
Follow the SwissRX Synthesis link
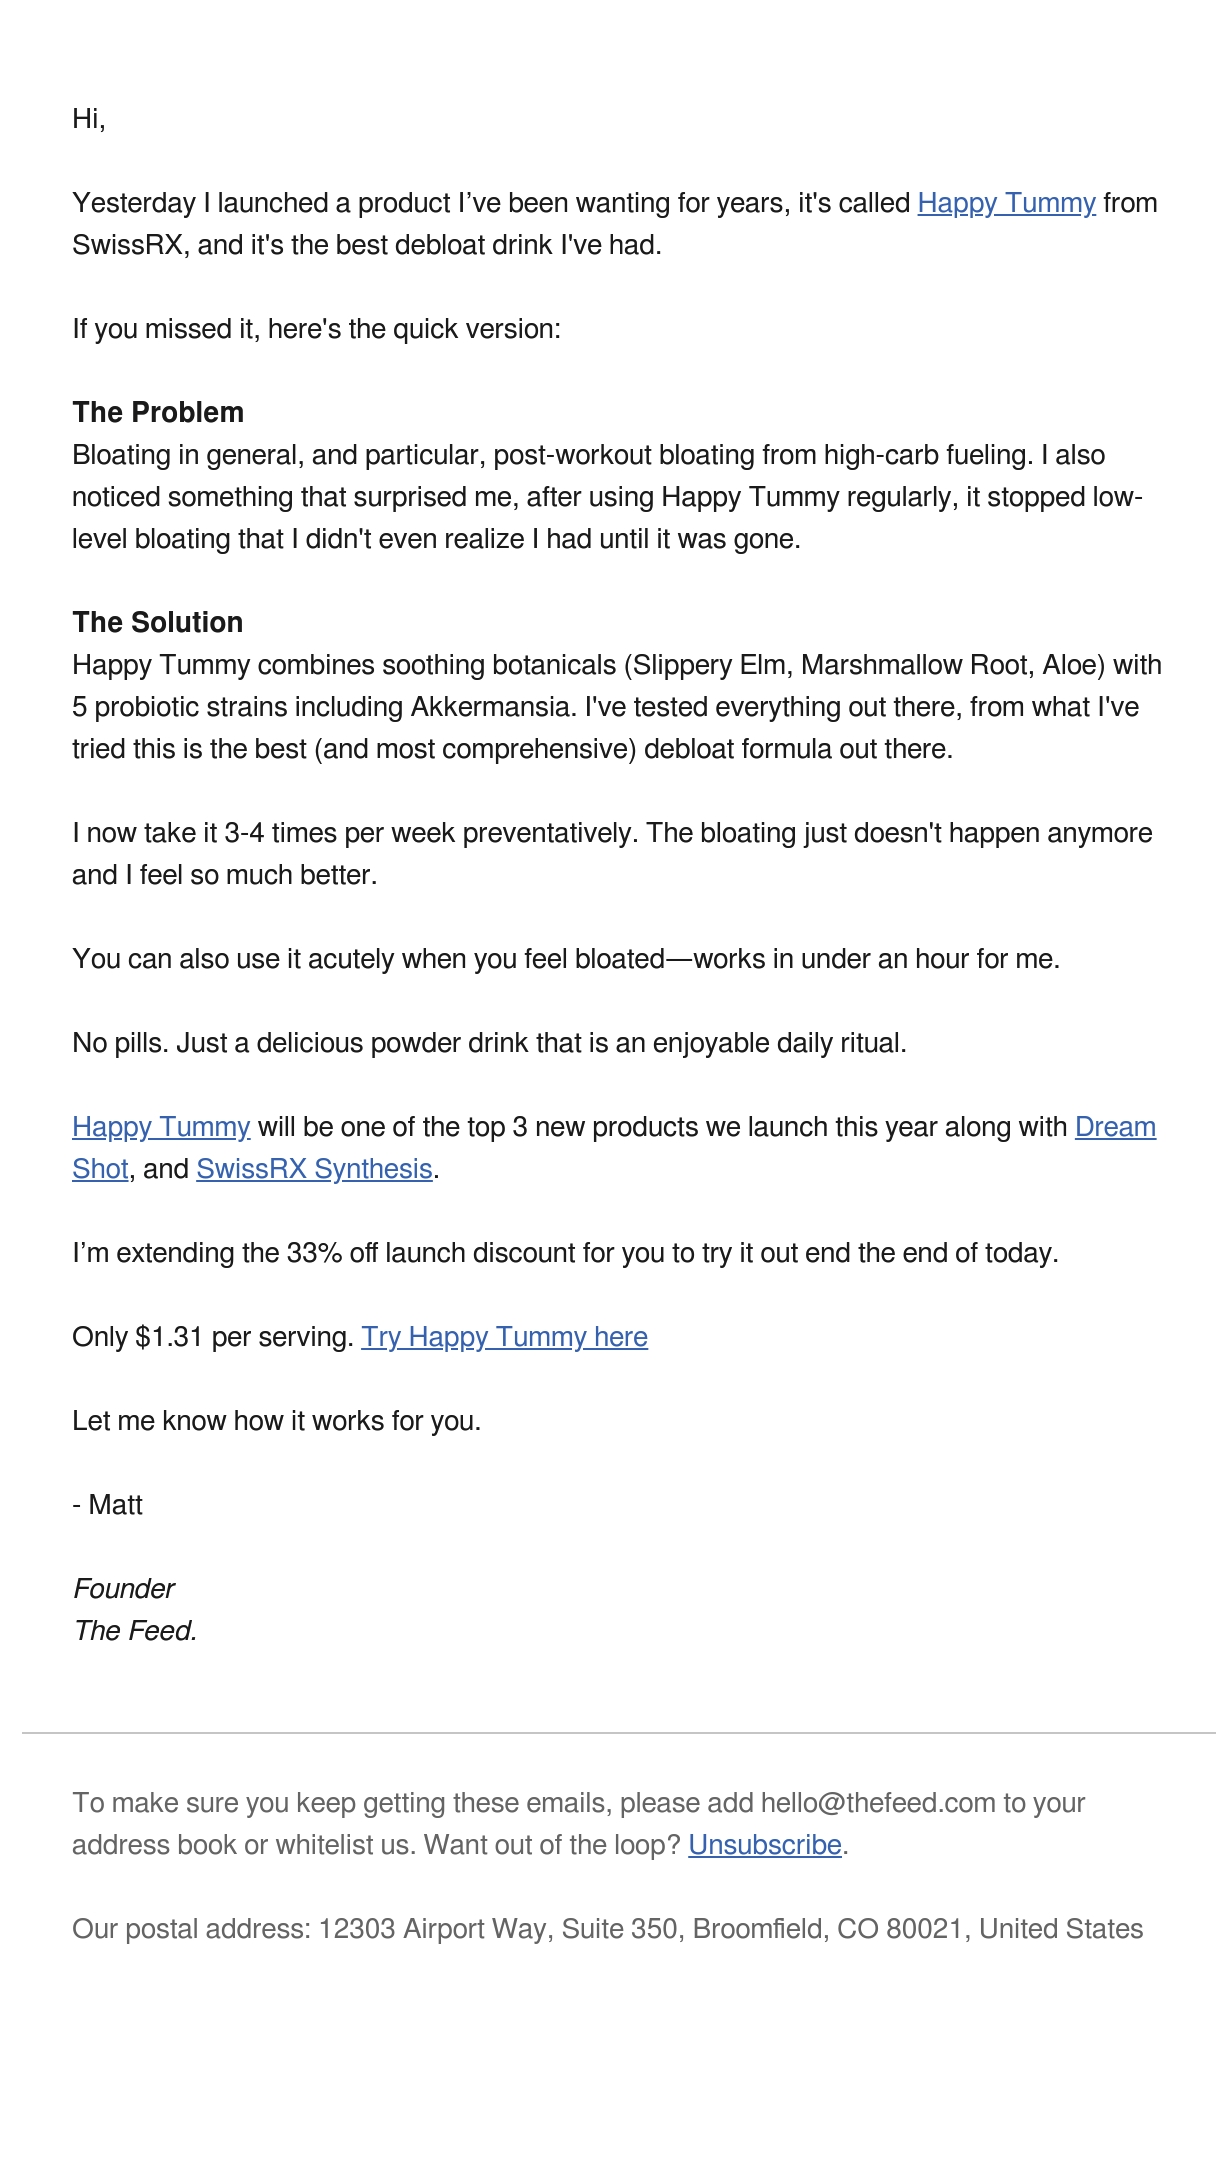314,1169
